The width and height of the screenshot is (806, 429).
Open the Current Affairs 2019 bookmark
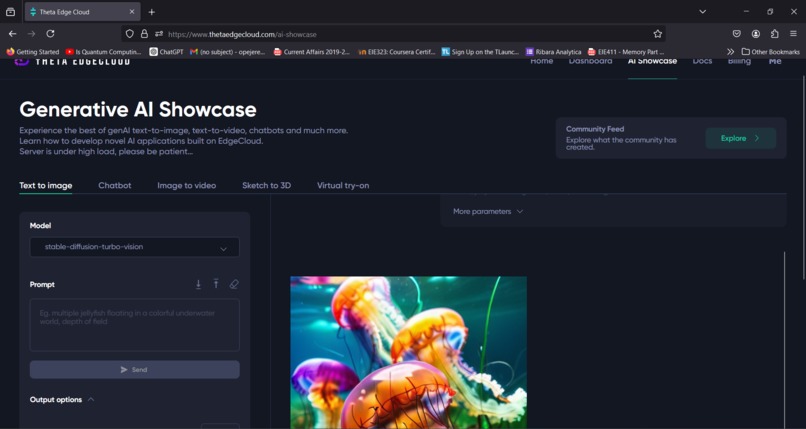pyautogui.click(x=312, y=52)
